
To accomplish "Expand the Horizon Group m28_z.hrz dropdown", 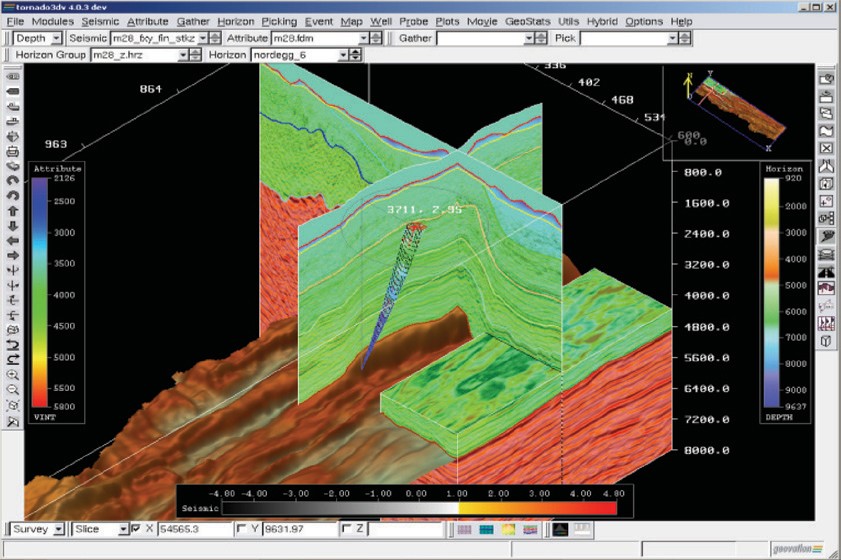I will pos(183,55).
